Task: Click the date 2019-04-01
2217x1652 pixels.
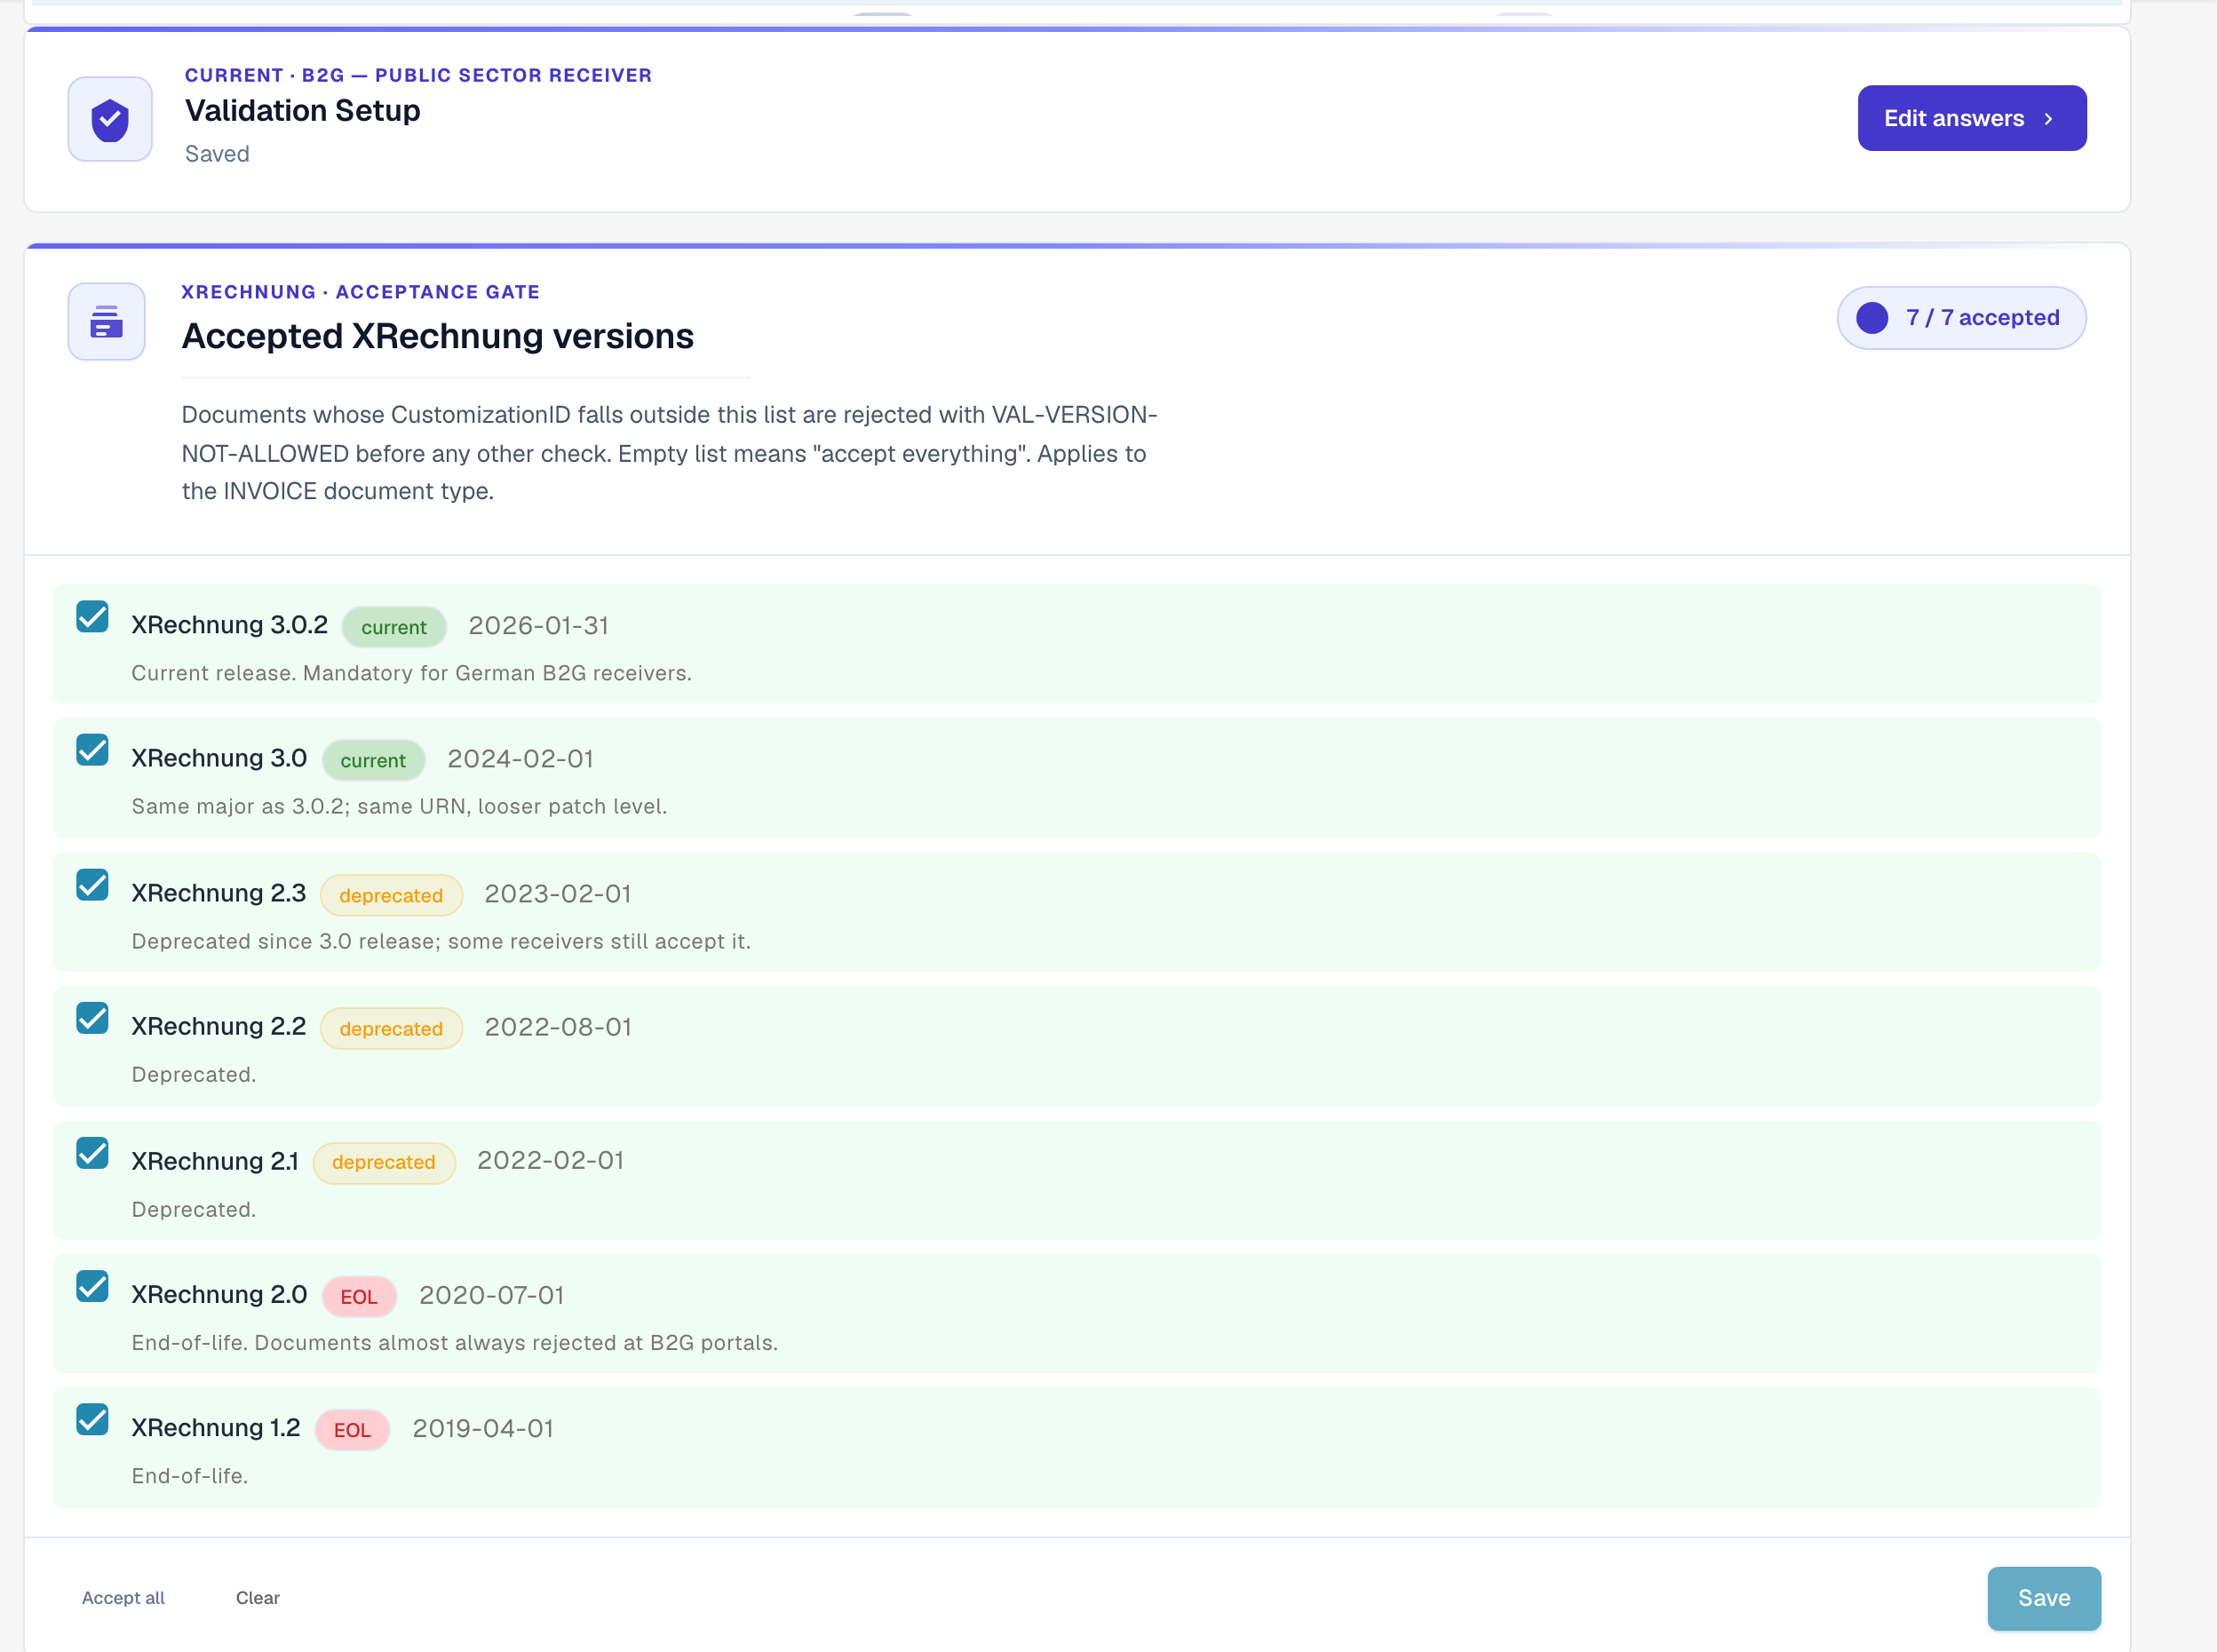Action: click(x=483, y=1428)
